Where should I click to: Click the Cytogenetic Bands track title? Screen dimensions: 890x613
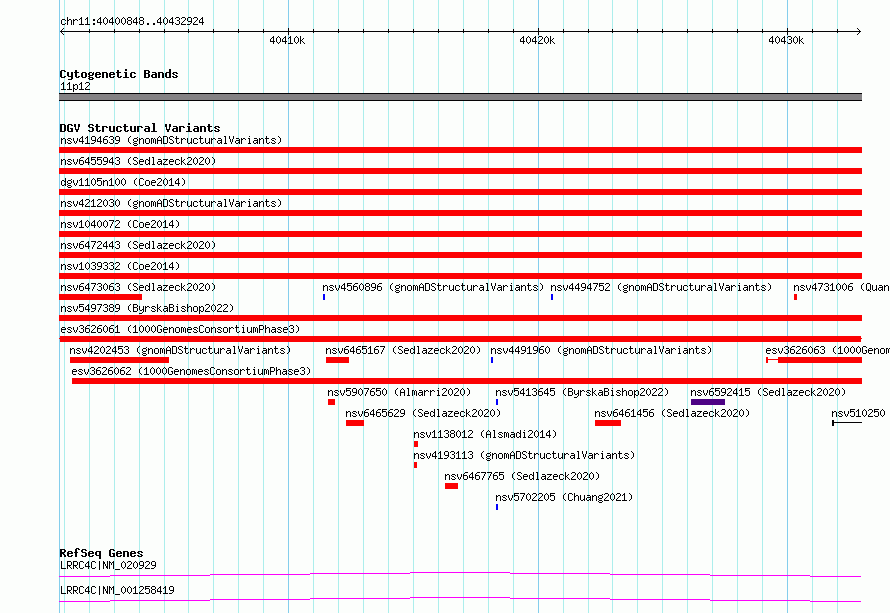click(119, 74)
